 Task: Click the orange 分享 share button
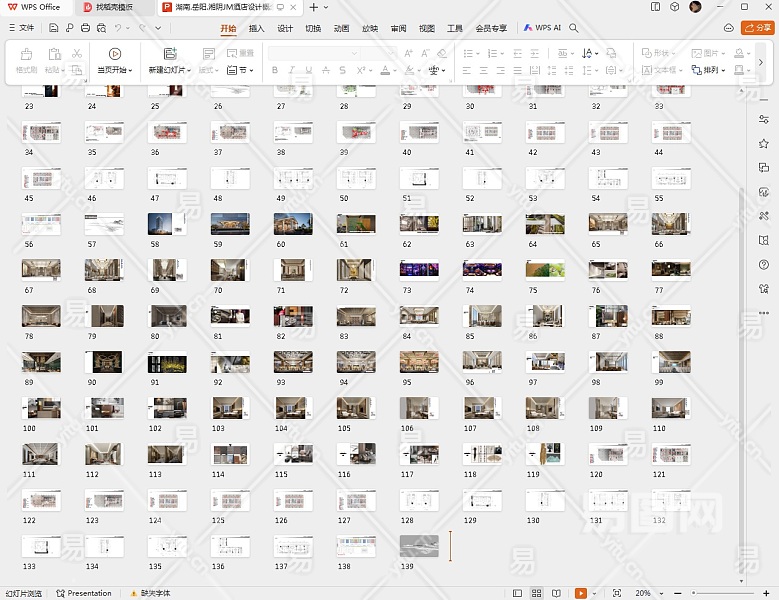click(x=757, y=28)
